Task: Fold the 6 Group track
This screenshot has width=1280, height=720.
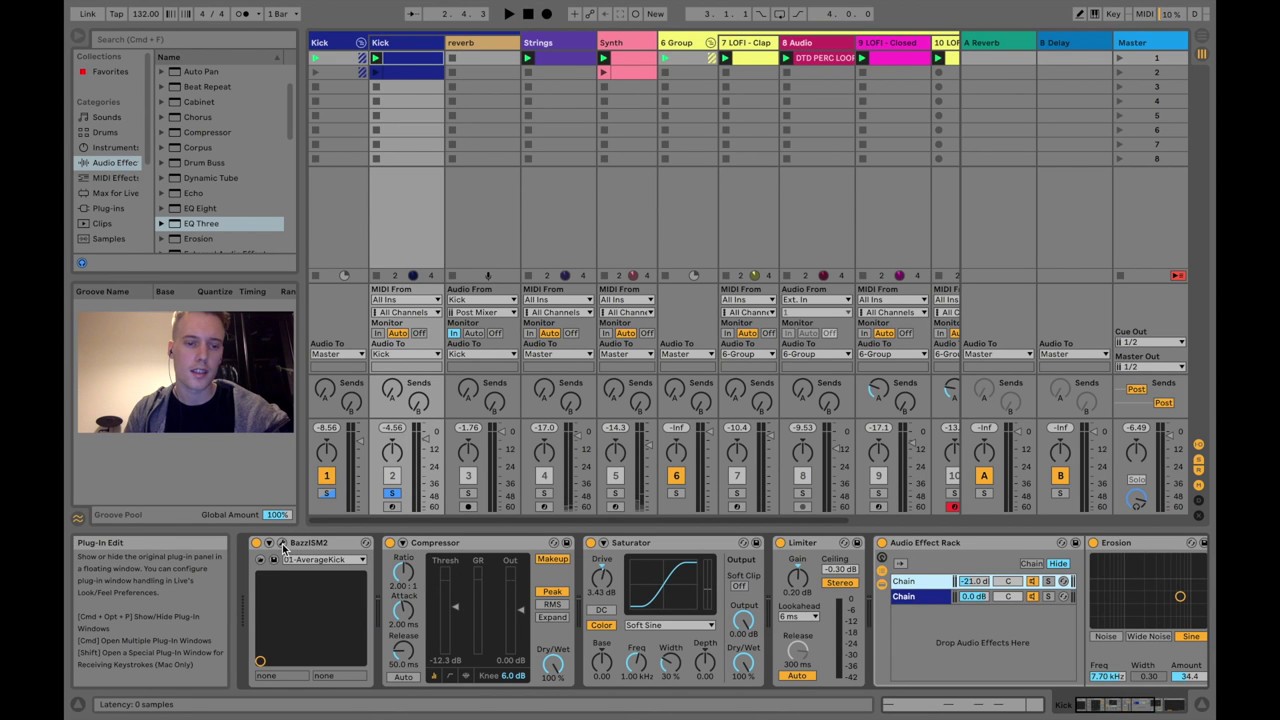Action: 710,43
